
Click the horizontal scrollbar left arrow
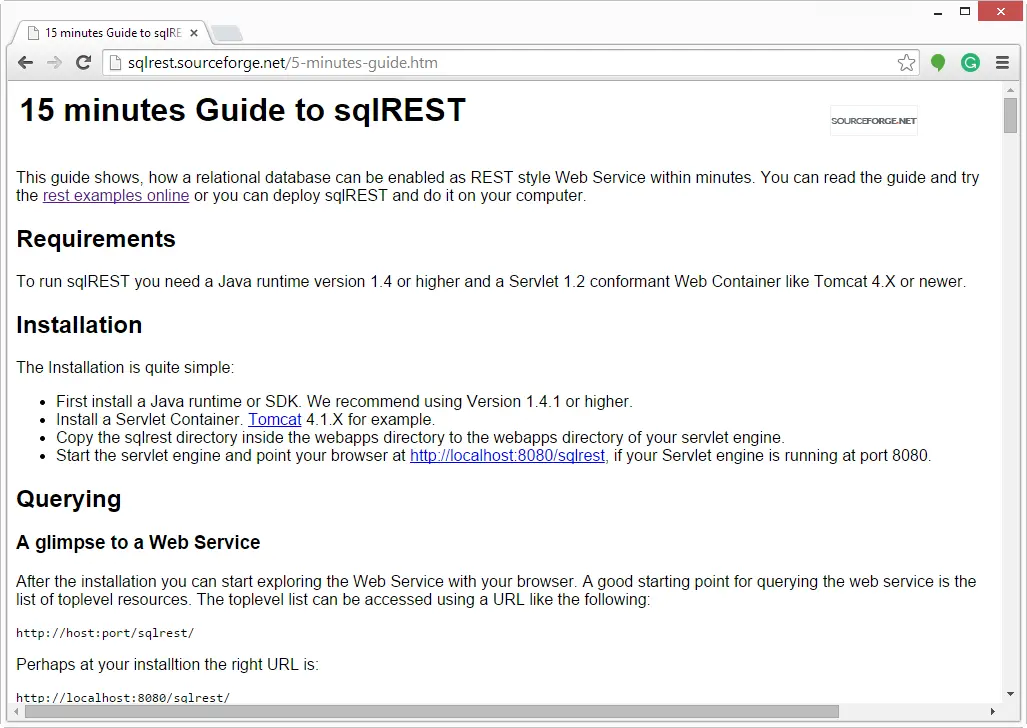click(x=16, y=712)
